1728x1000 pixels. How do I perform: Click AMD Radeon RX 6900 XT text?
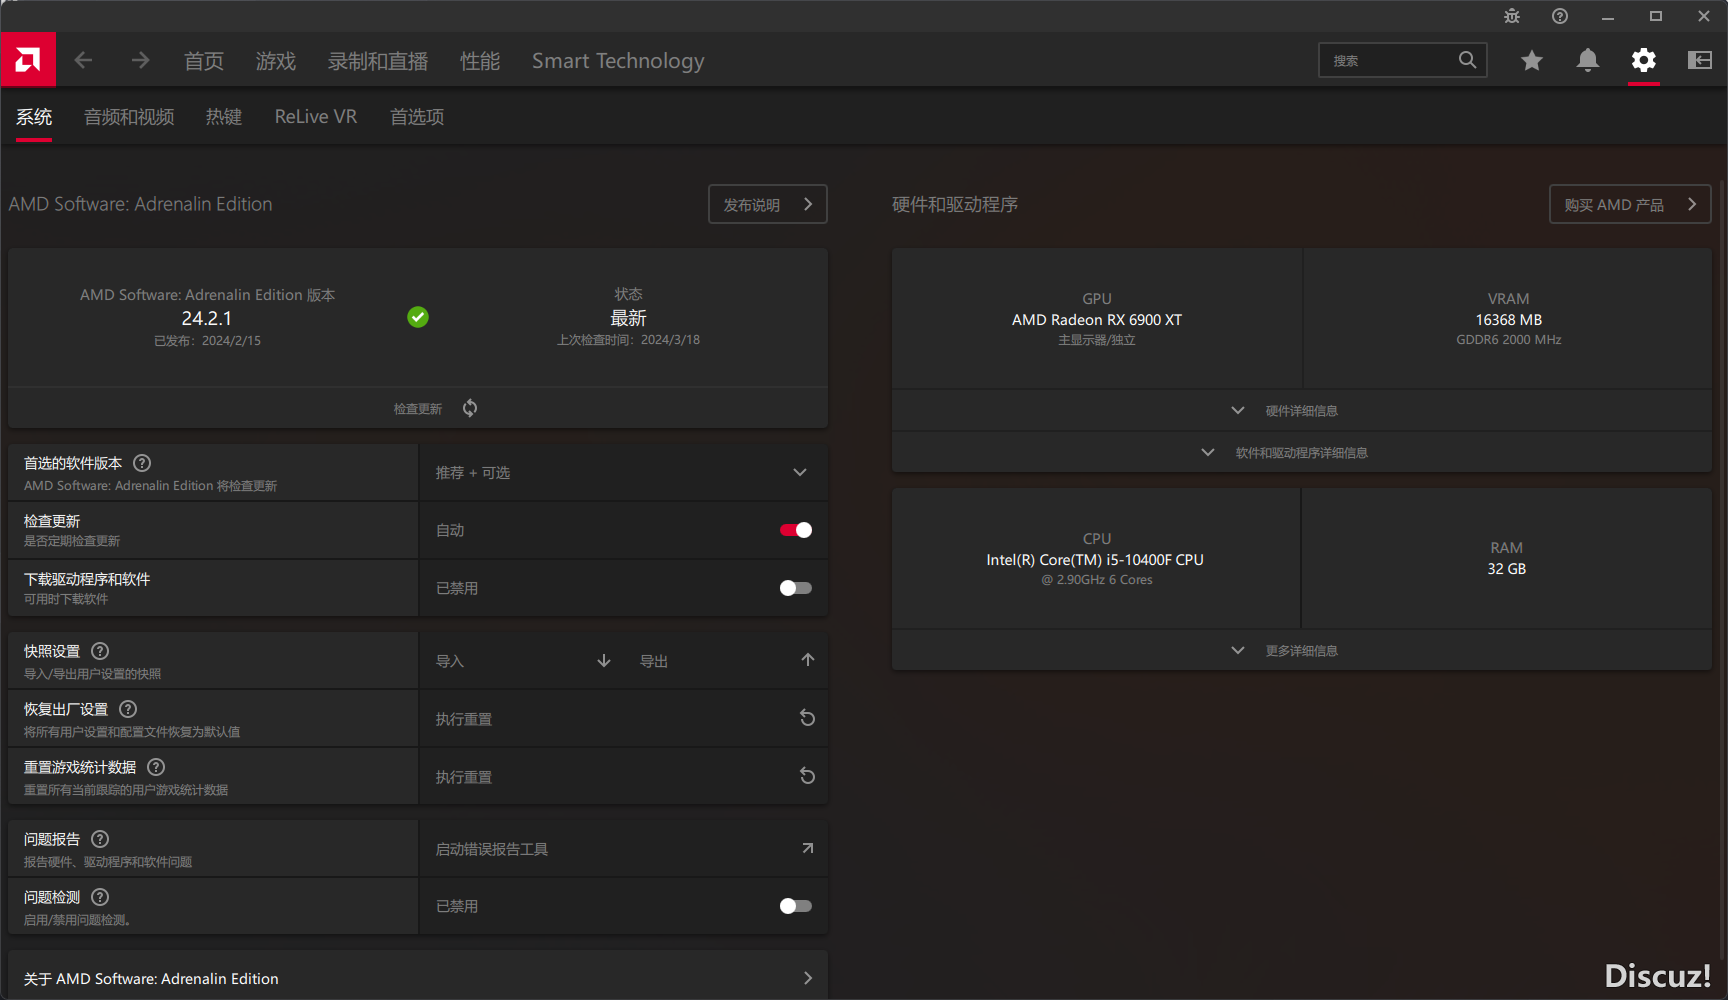pos(1097,320)
